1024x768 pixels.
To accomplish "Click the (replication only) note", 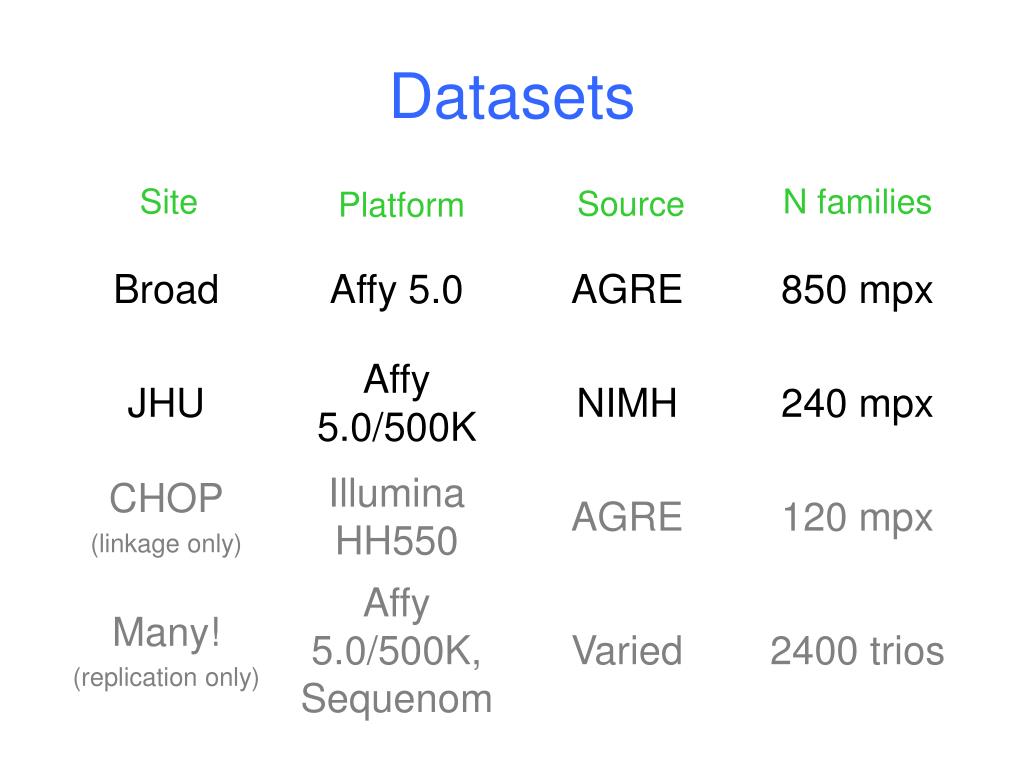I will tap(166, 678).
